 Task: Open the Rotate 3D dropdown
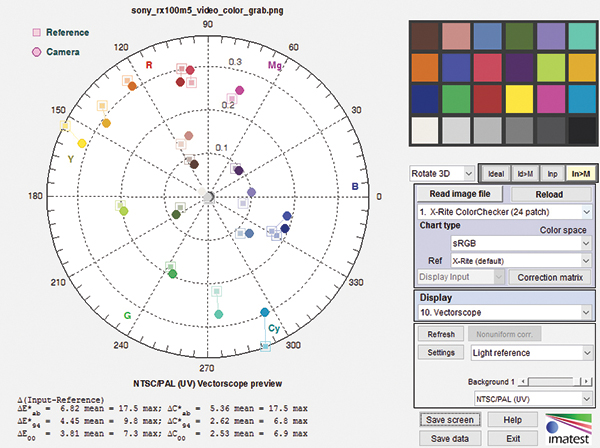(x=442, y=174)
